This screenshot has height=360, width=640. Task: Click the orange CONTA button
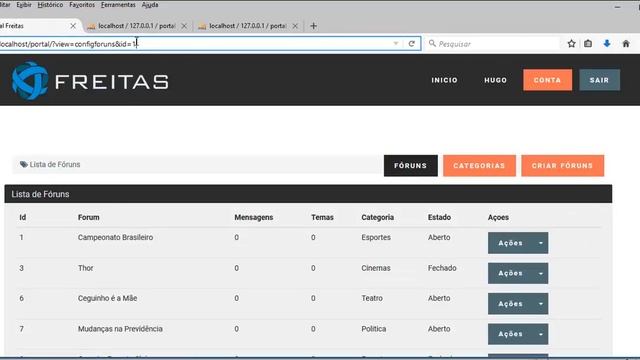tap(547, 80)
